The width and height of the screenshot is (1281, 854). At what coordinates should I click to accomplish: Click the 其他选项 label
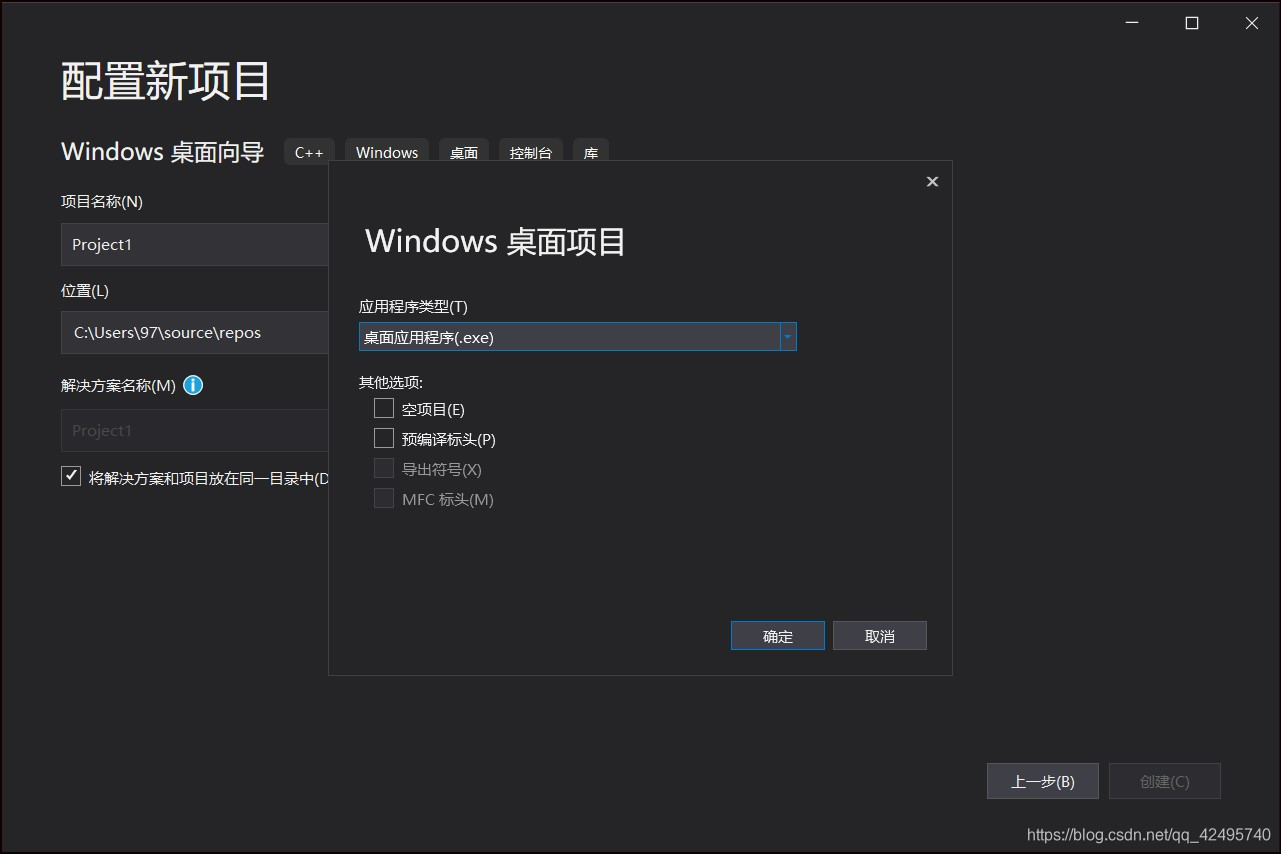click(391, 382)
